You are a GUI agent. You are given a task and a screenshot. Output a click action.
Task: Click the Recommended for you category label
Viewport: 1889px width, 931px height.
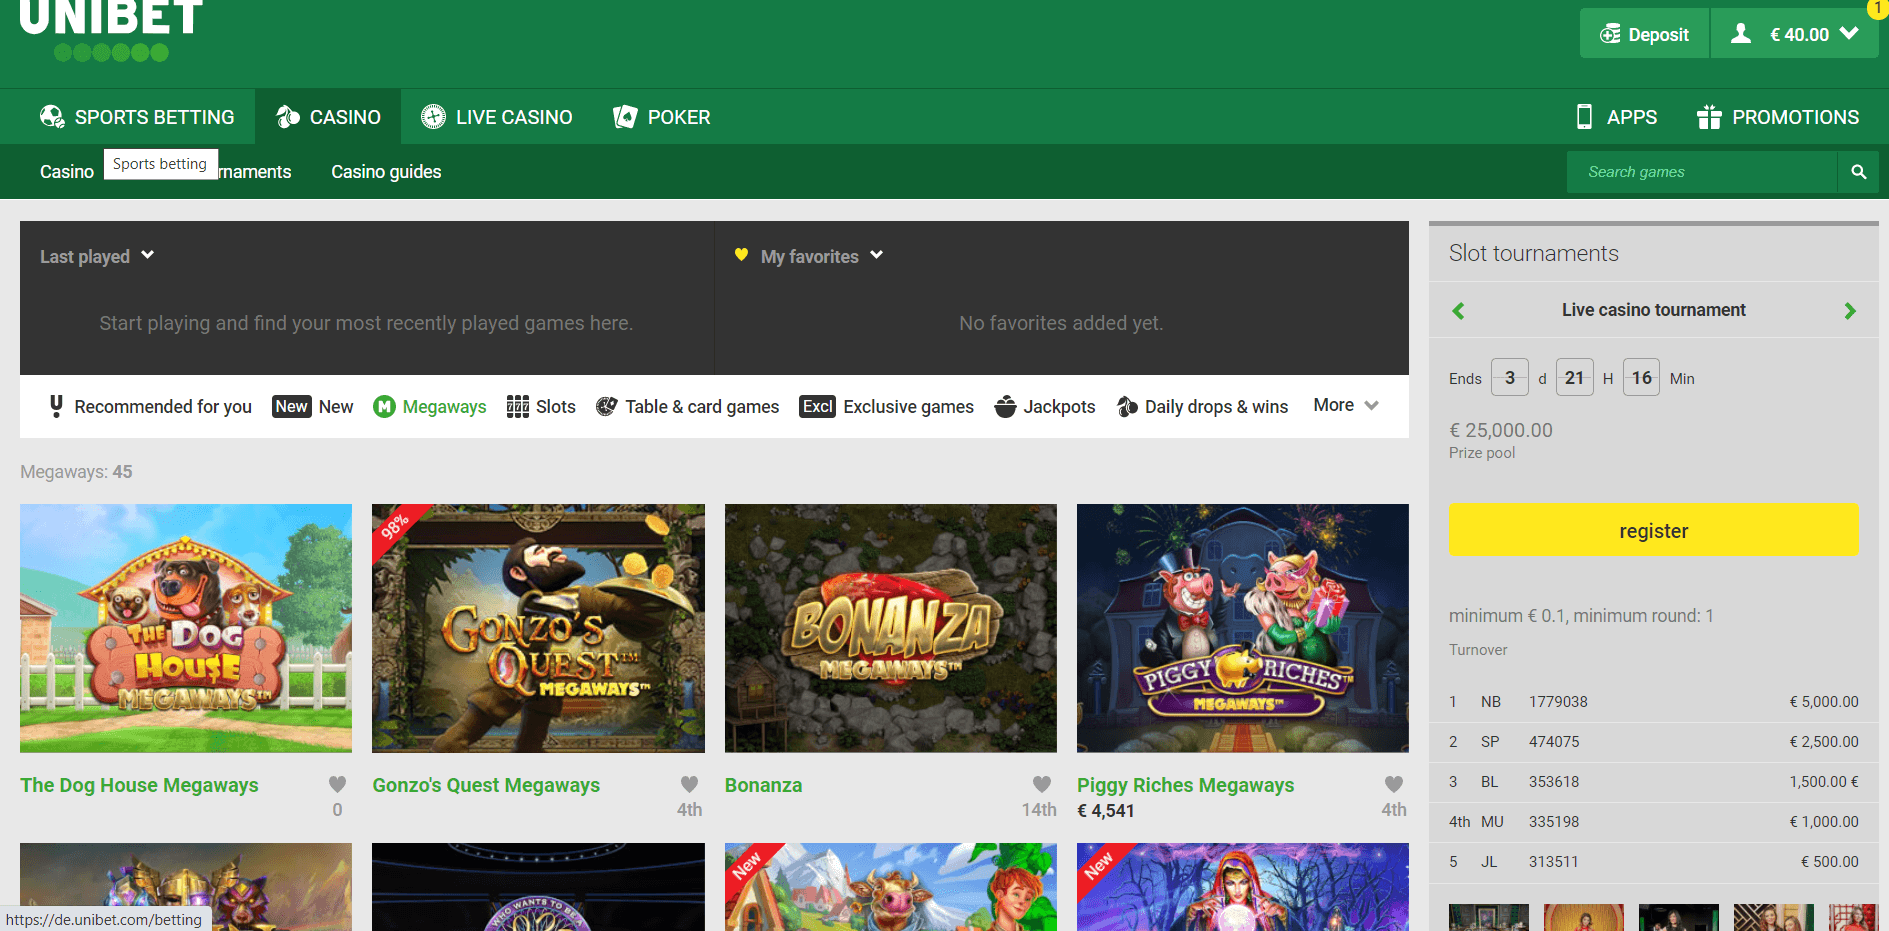click(x=163, y=406)
